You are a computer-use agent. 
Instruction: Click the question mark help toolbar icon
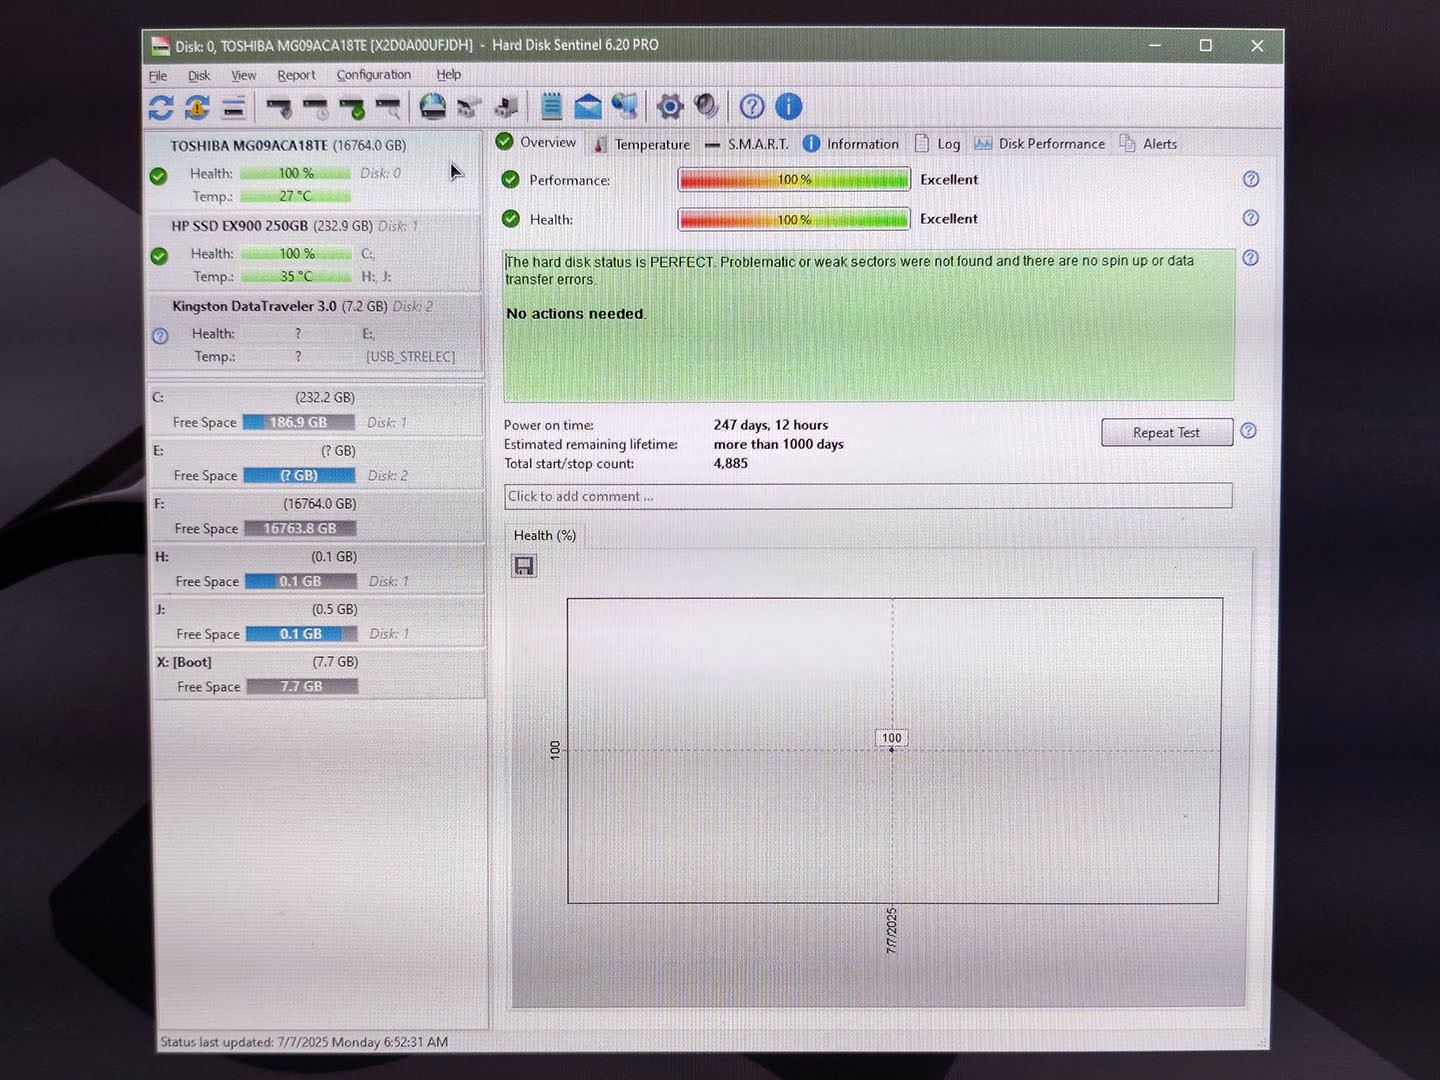tap(752, 106)
